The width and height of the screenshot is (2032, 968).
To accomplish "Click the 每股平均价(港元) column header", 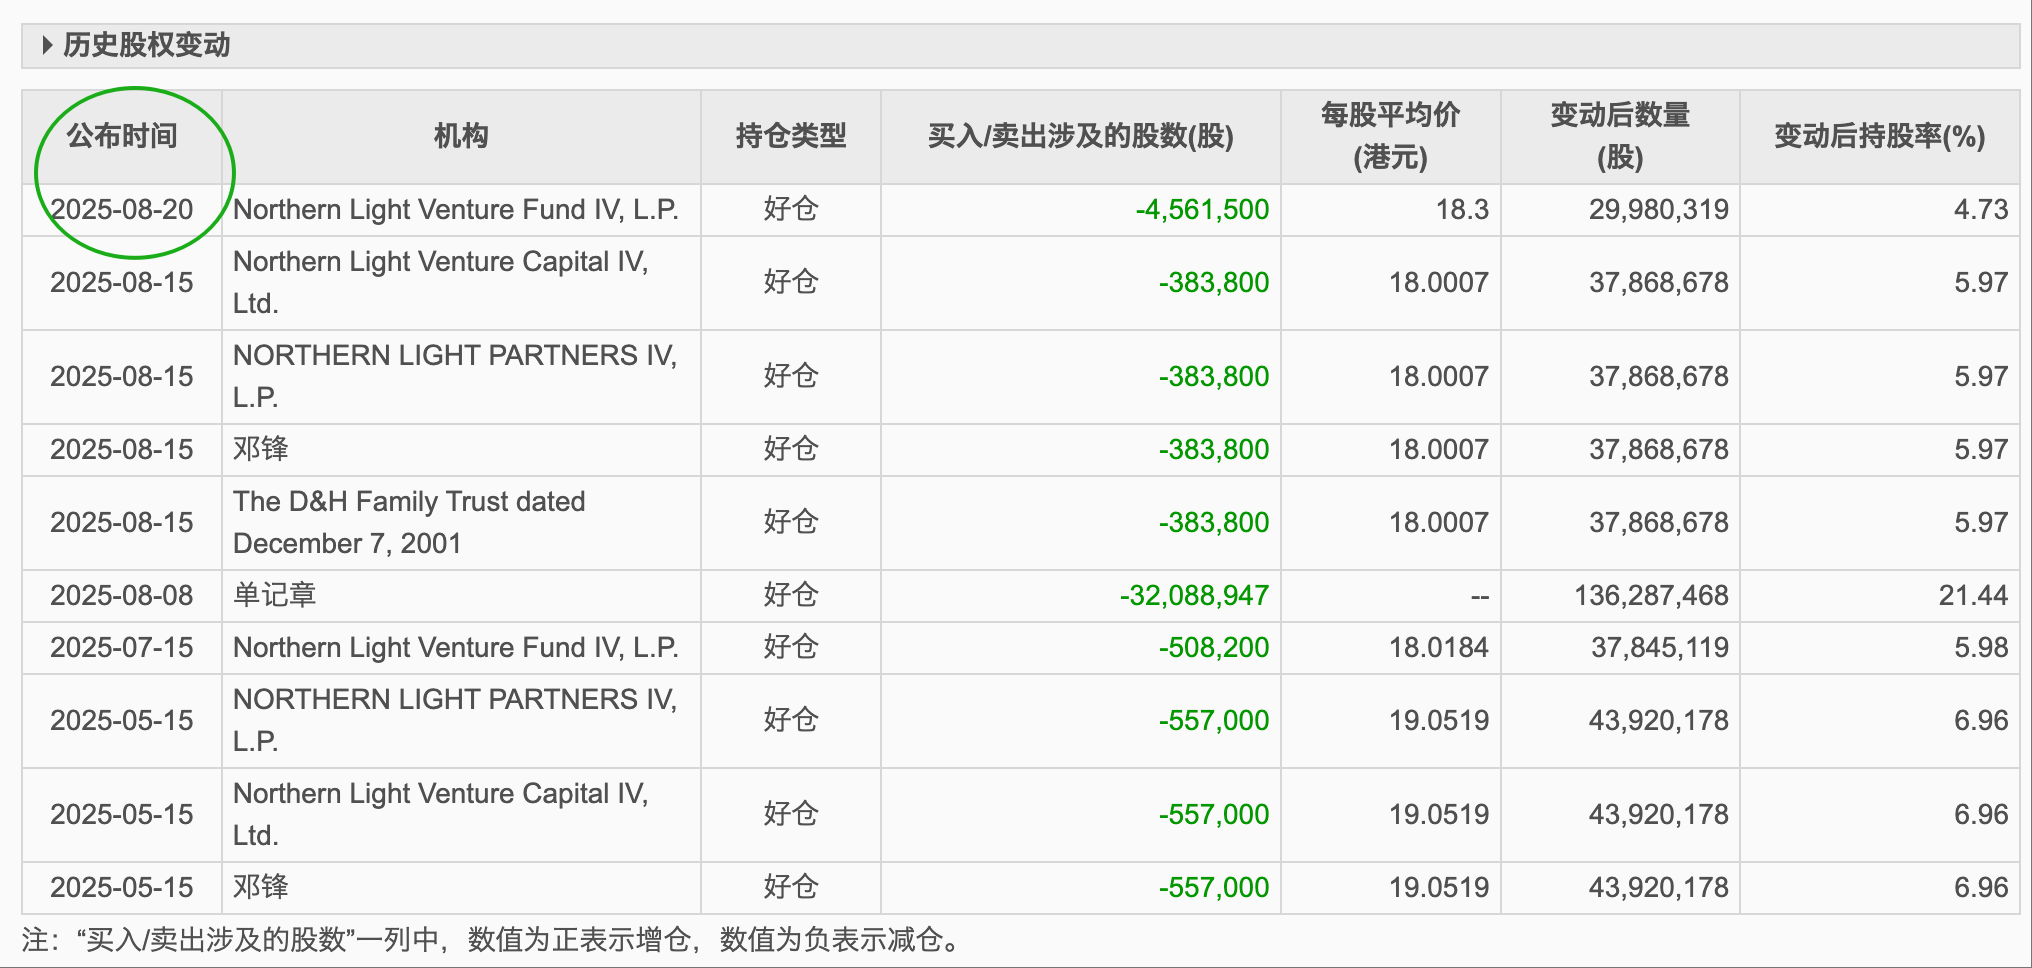I will tap(1391, 136).
